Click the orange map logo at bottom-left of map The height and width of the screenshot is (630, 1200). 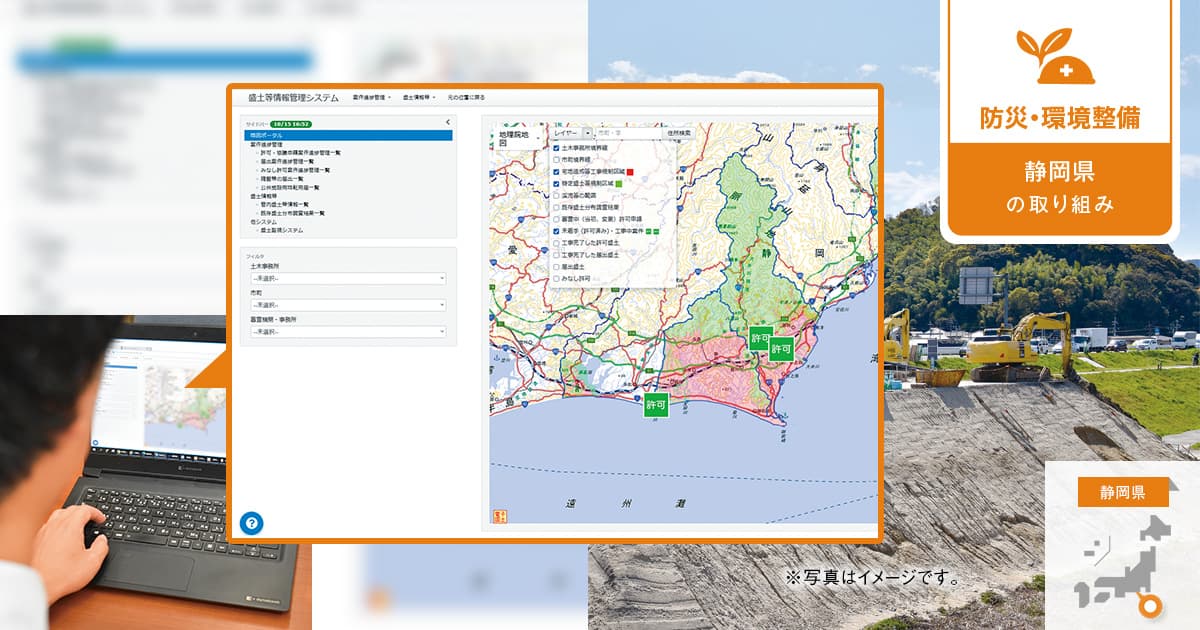click(x=499, y=516)
